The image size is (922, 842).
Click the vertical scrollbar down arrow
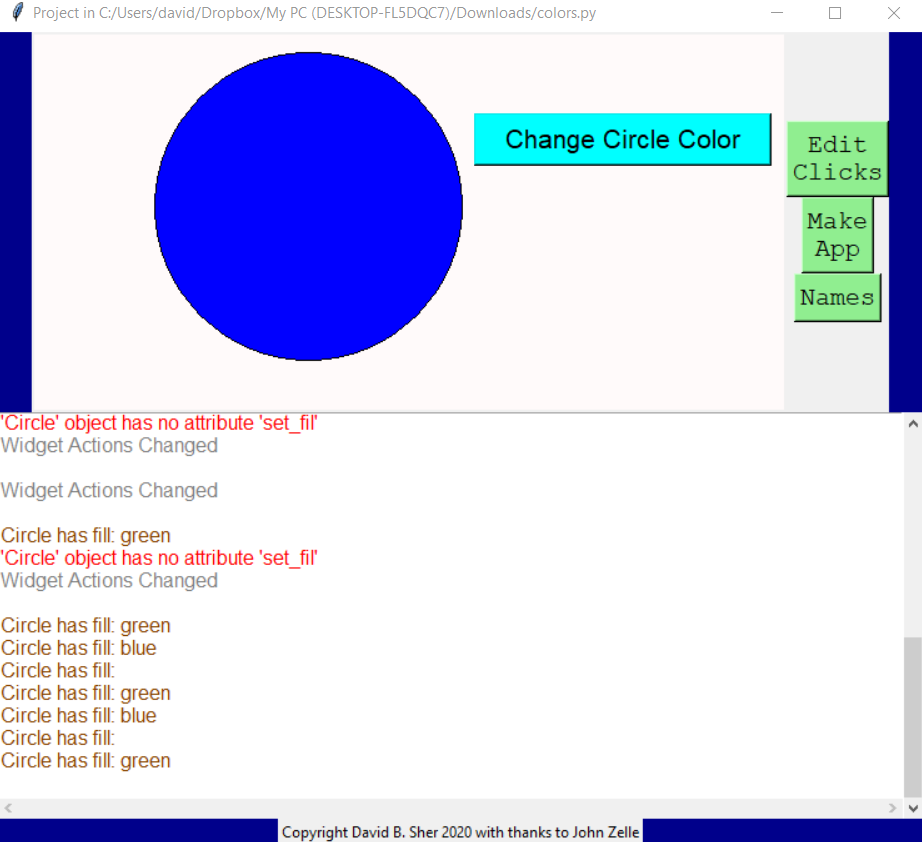point(913,808)
